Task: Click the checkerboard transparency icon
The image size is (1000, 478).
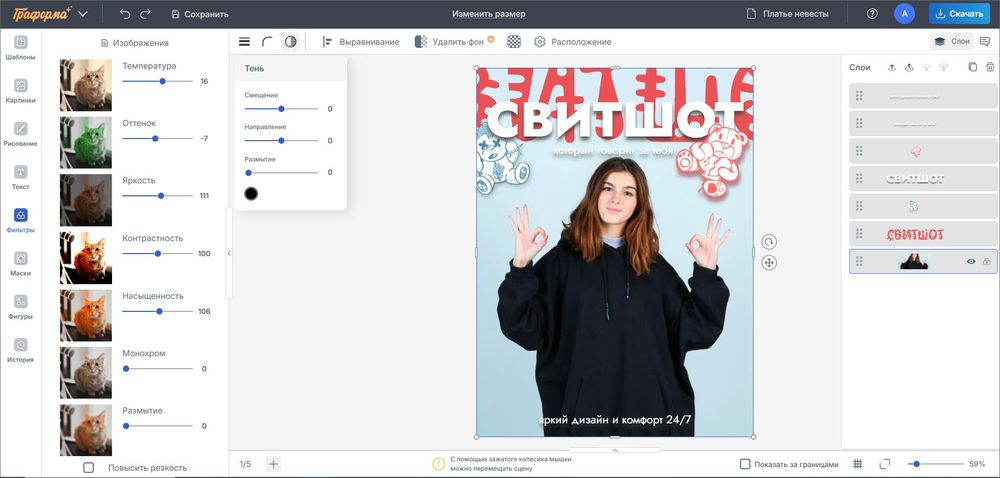Action: [x=514, y=41]
